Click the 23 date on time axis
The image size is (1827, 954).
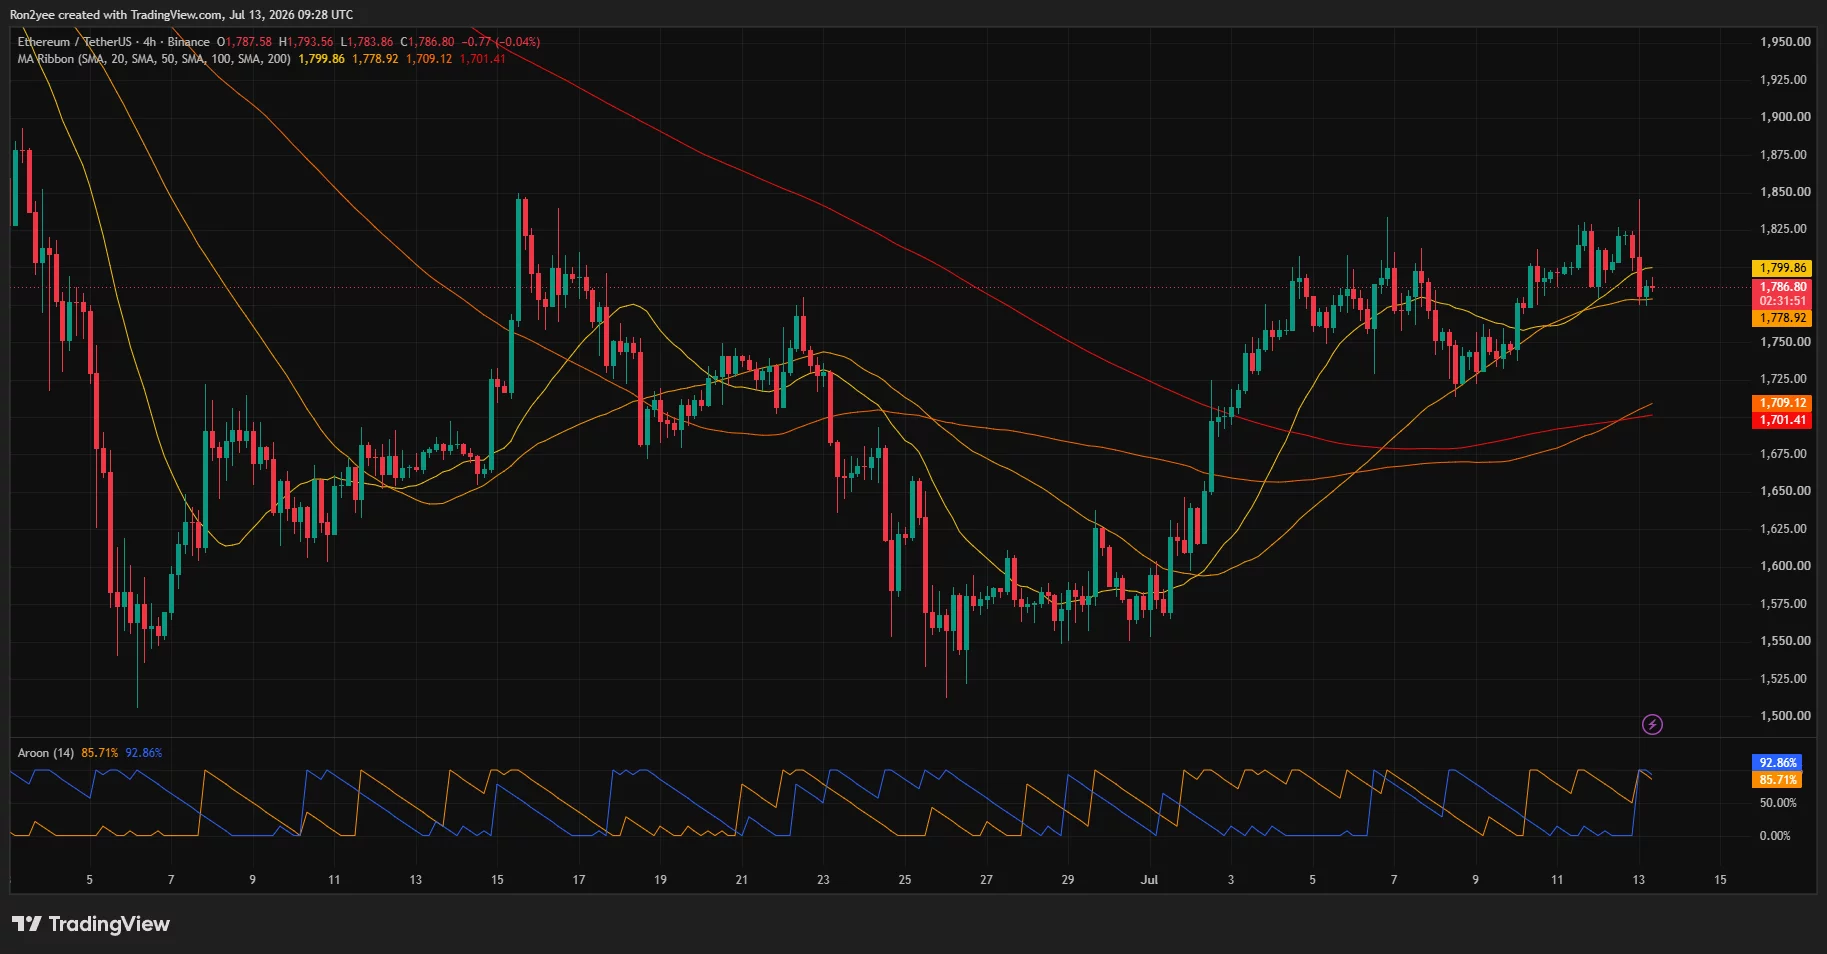pyautogui.click(x=823, y=880)
